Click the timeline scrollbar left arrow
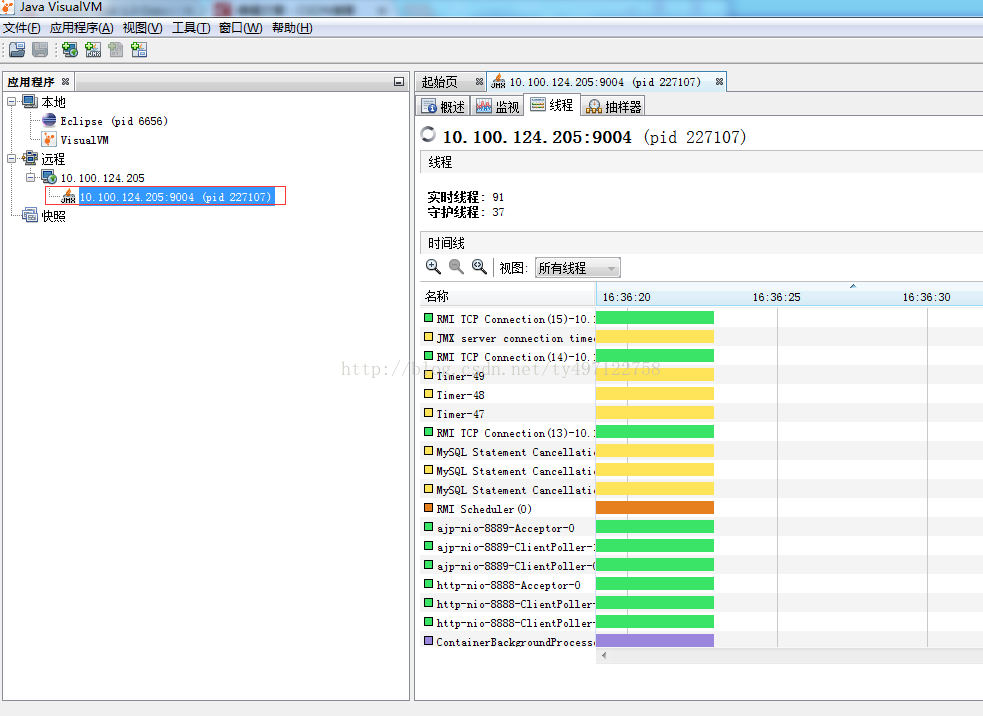Image resolution: width=983 pixels, height=716 pixels. pyautogui.click(x=604, y=656)
